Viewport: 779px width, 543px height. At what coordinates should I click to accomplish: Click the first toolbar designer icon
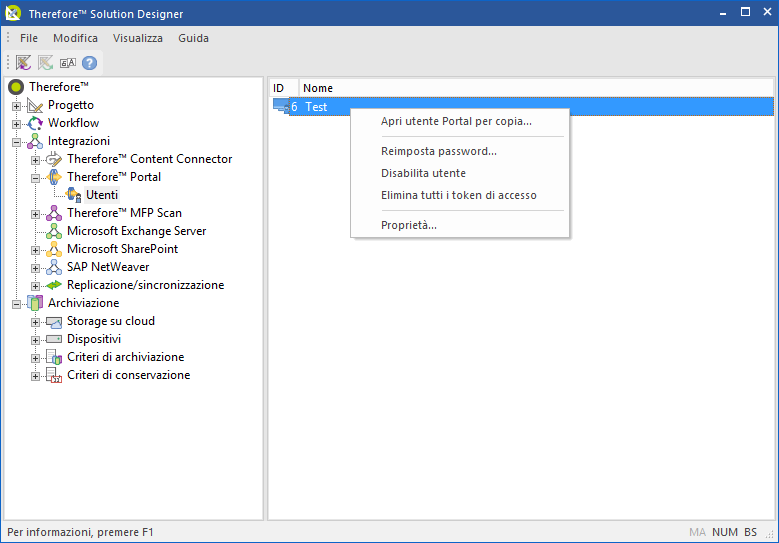coord(23,63)
